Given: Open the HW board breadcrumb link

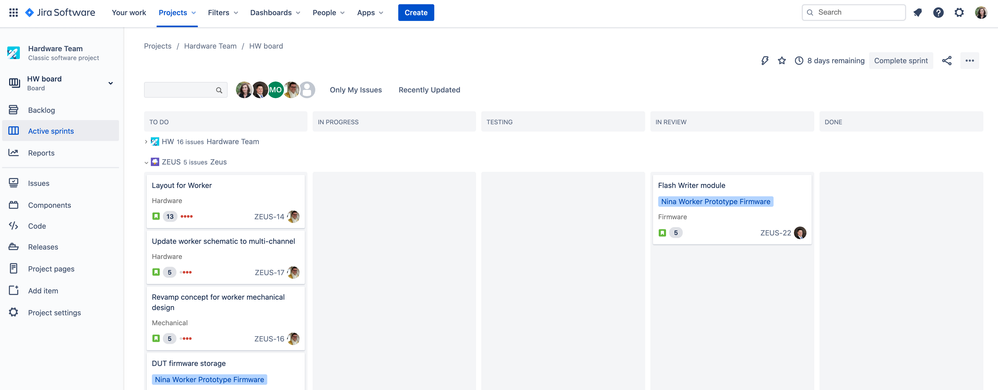Looking at the screenshot, I should click(266, 46).
